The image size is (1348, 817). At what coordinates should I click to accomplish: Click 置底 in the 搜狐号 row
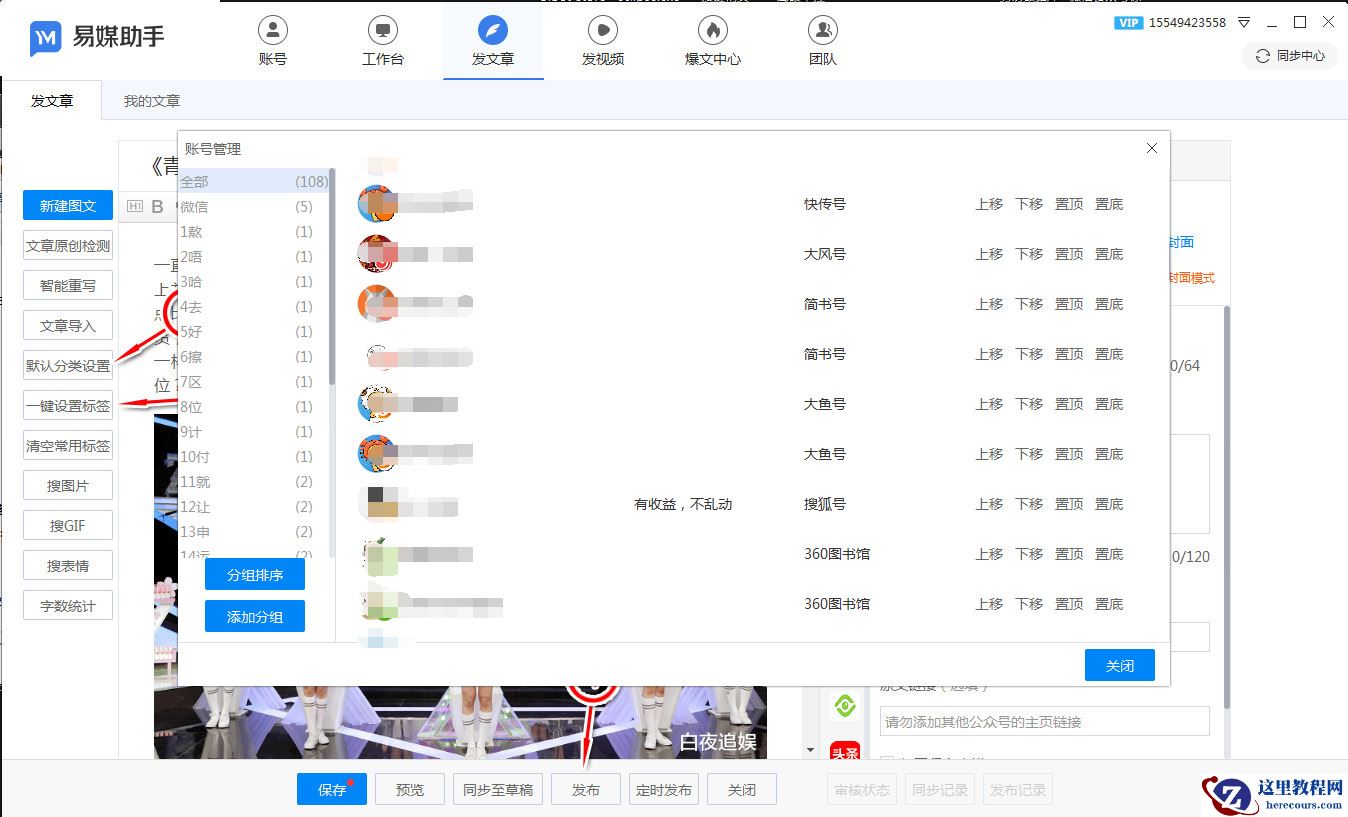pyautogui.click(x=1109, y=504)
